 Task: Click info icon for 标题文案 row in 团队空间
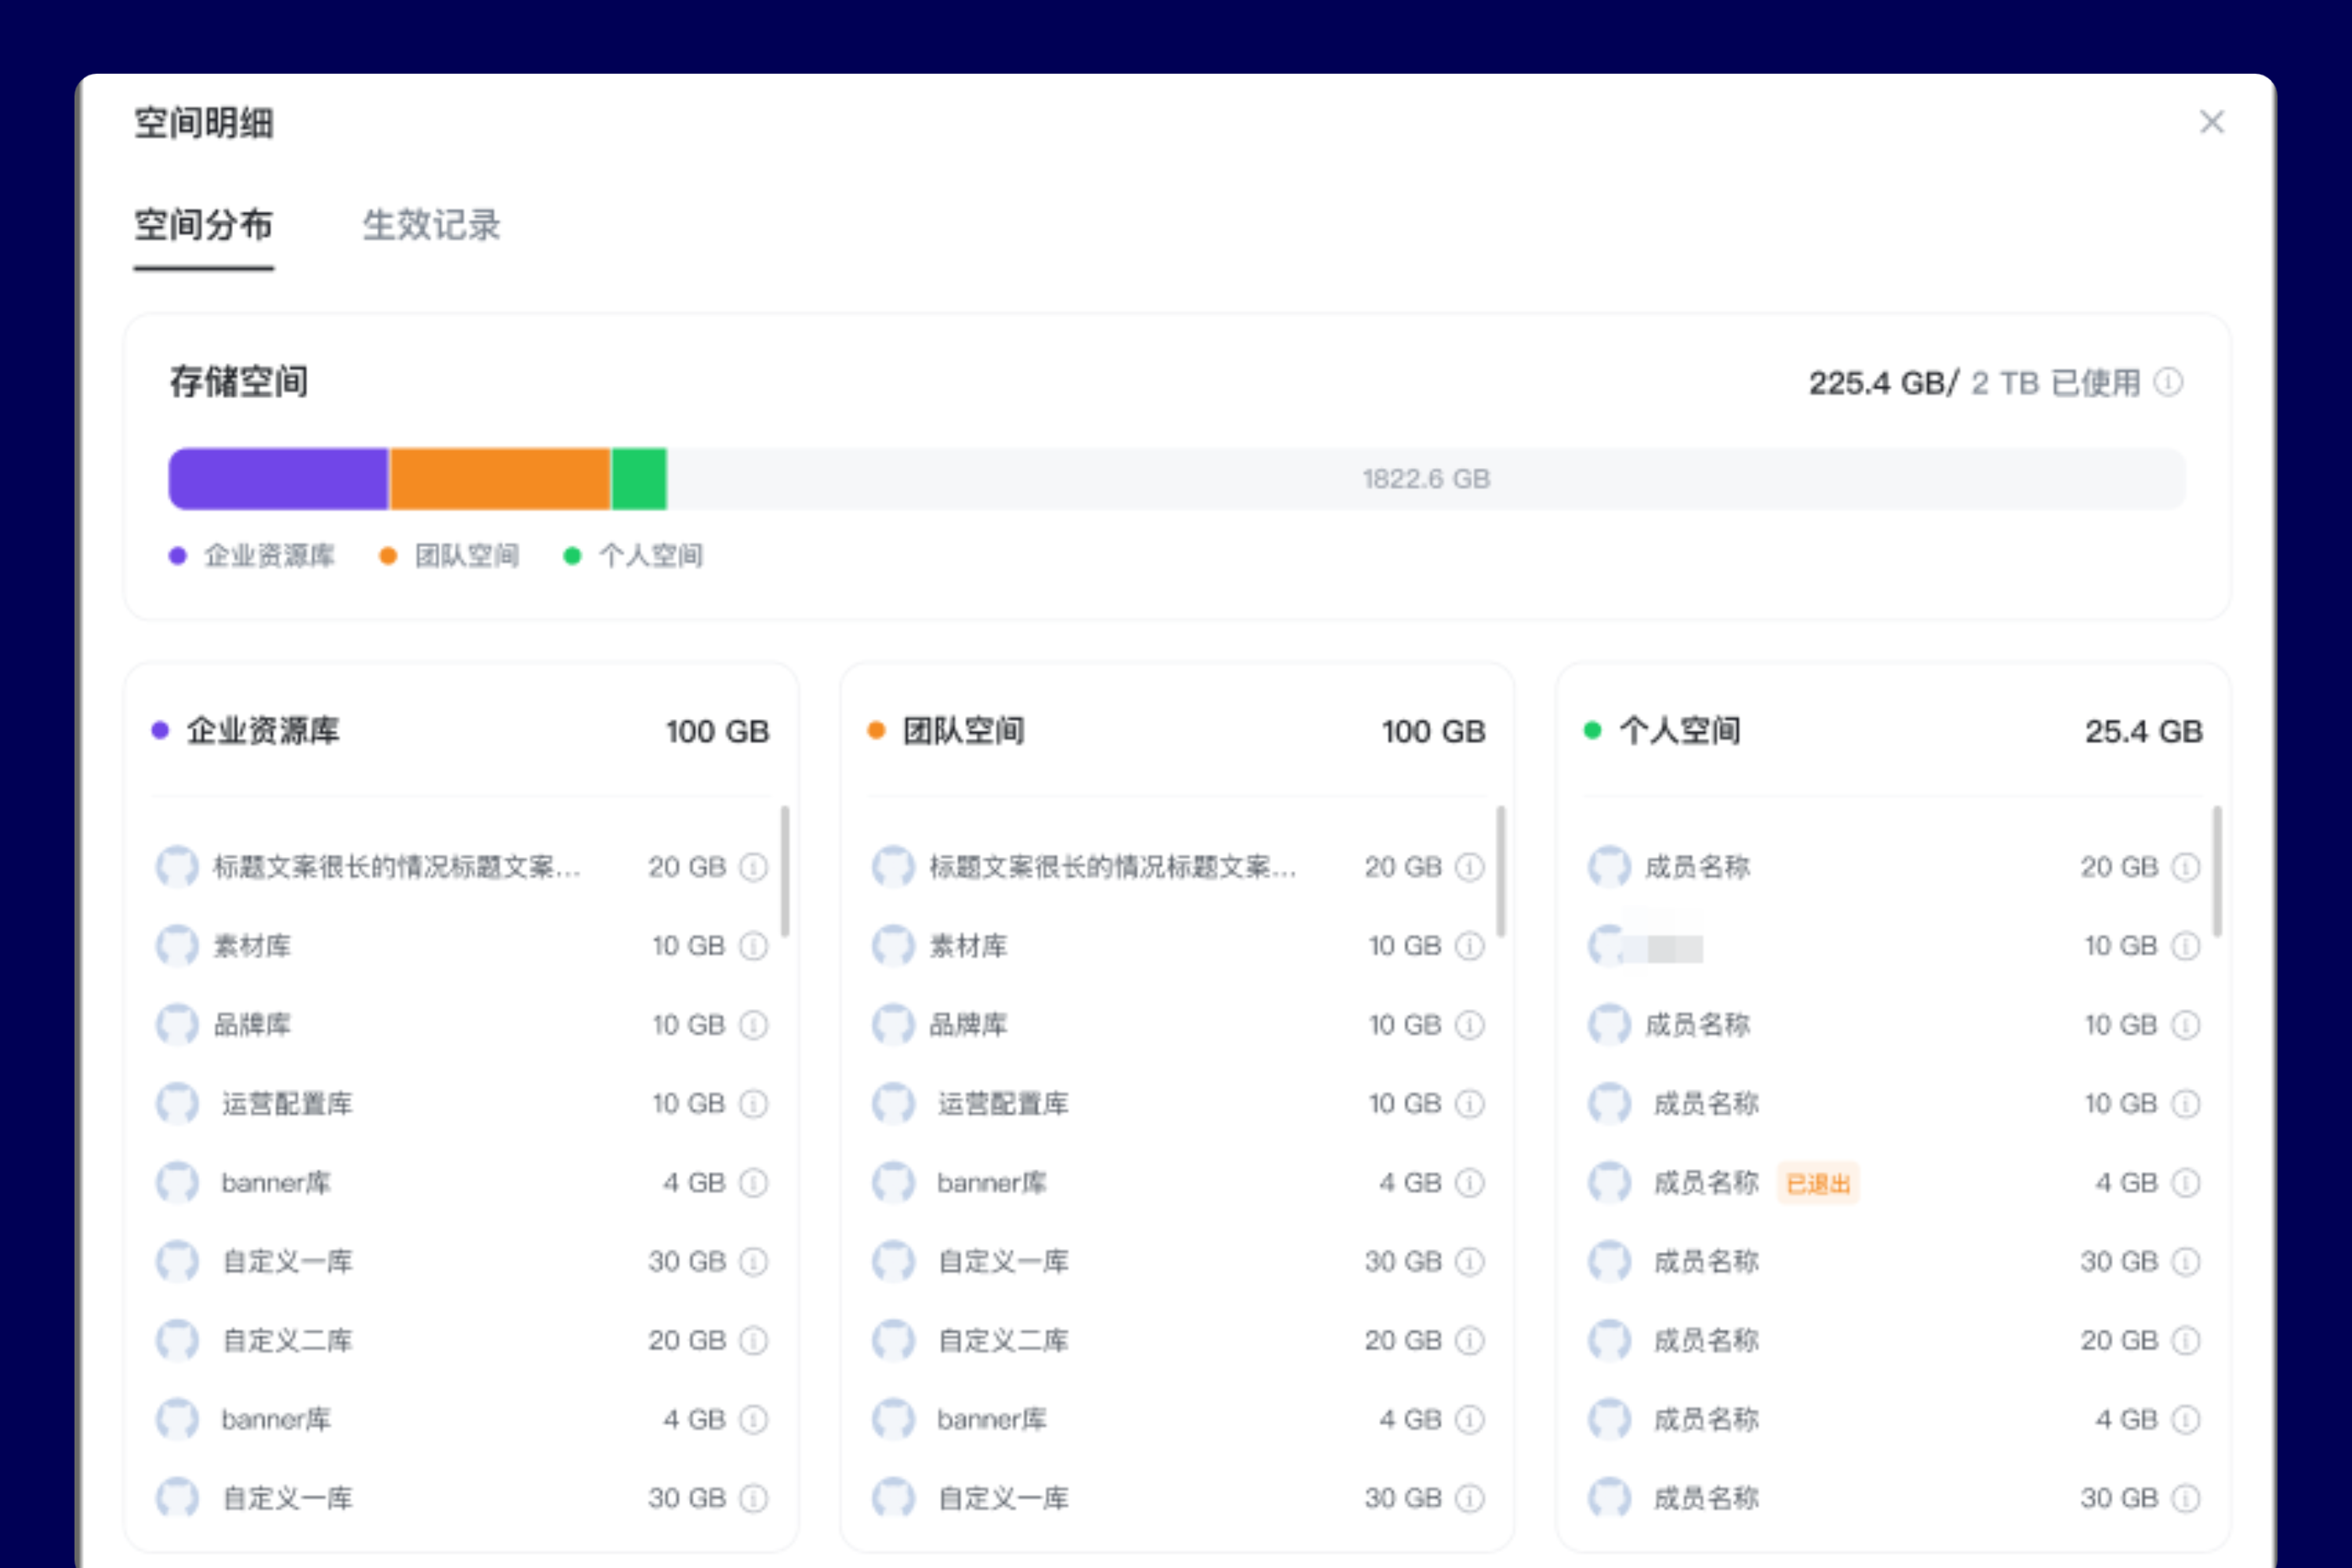coord(1469,867)
